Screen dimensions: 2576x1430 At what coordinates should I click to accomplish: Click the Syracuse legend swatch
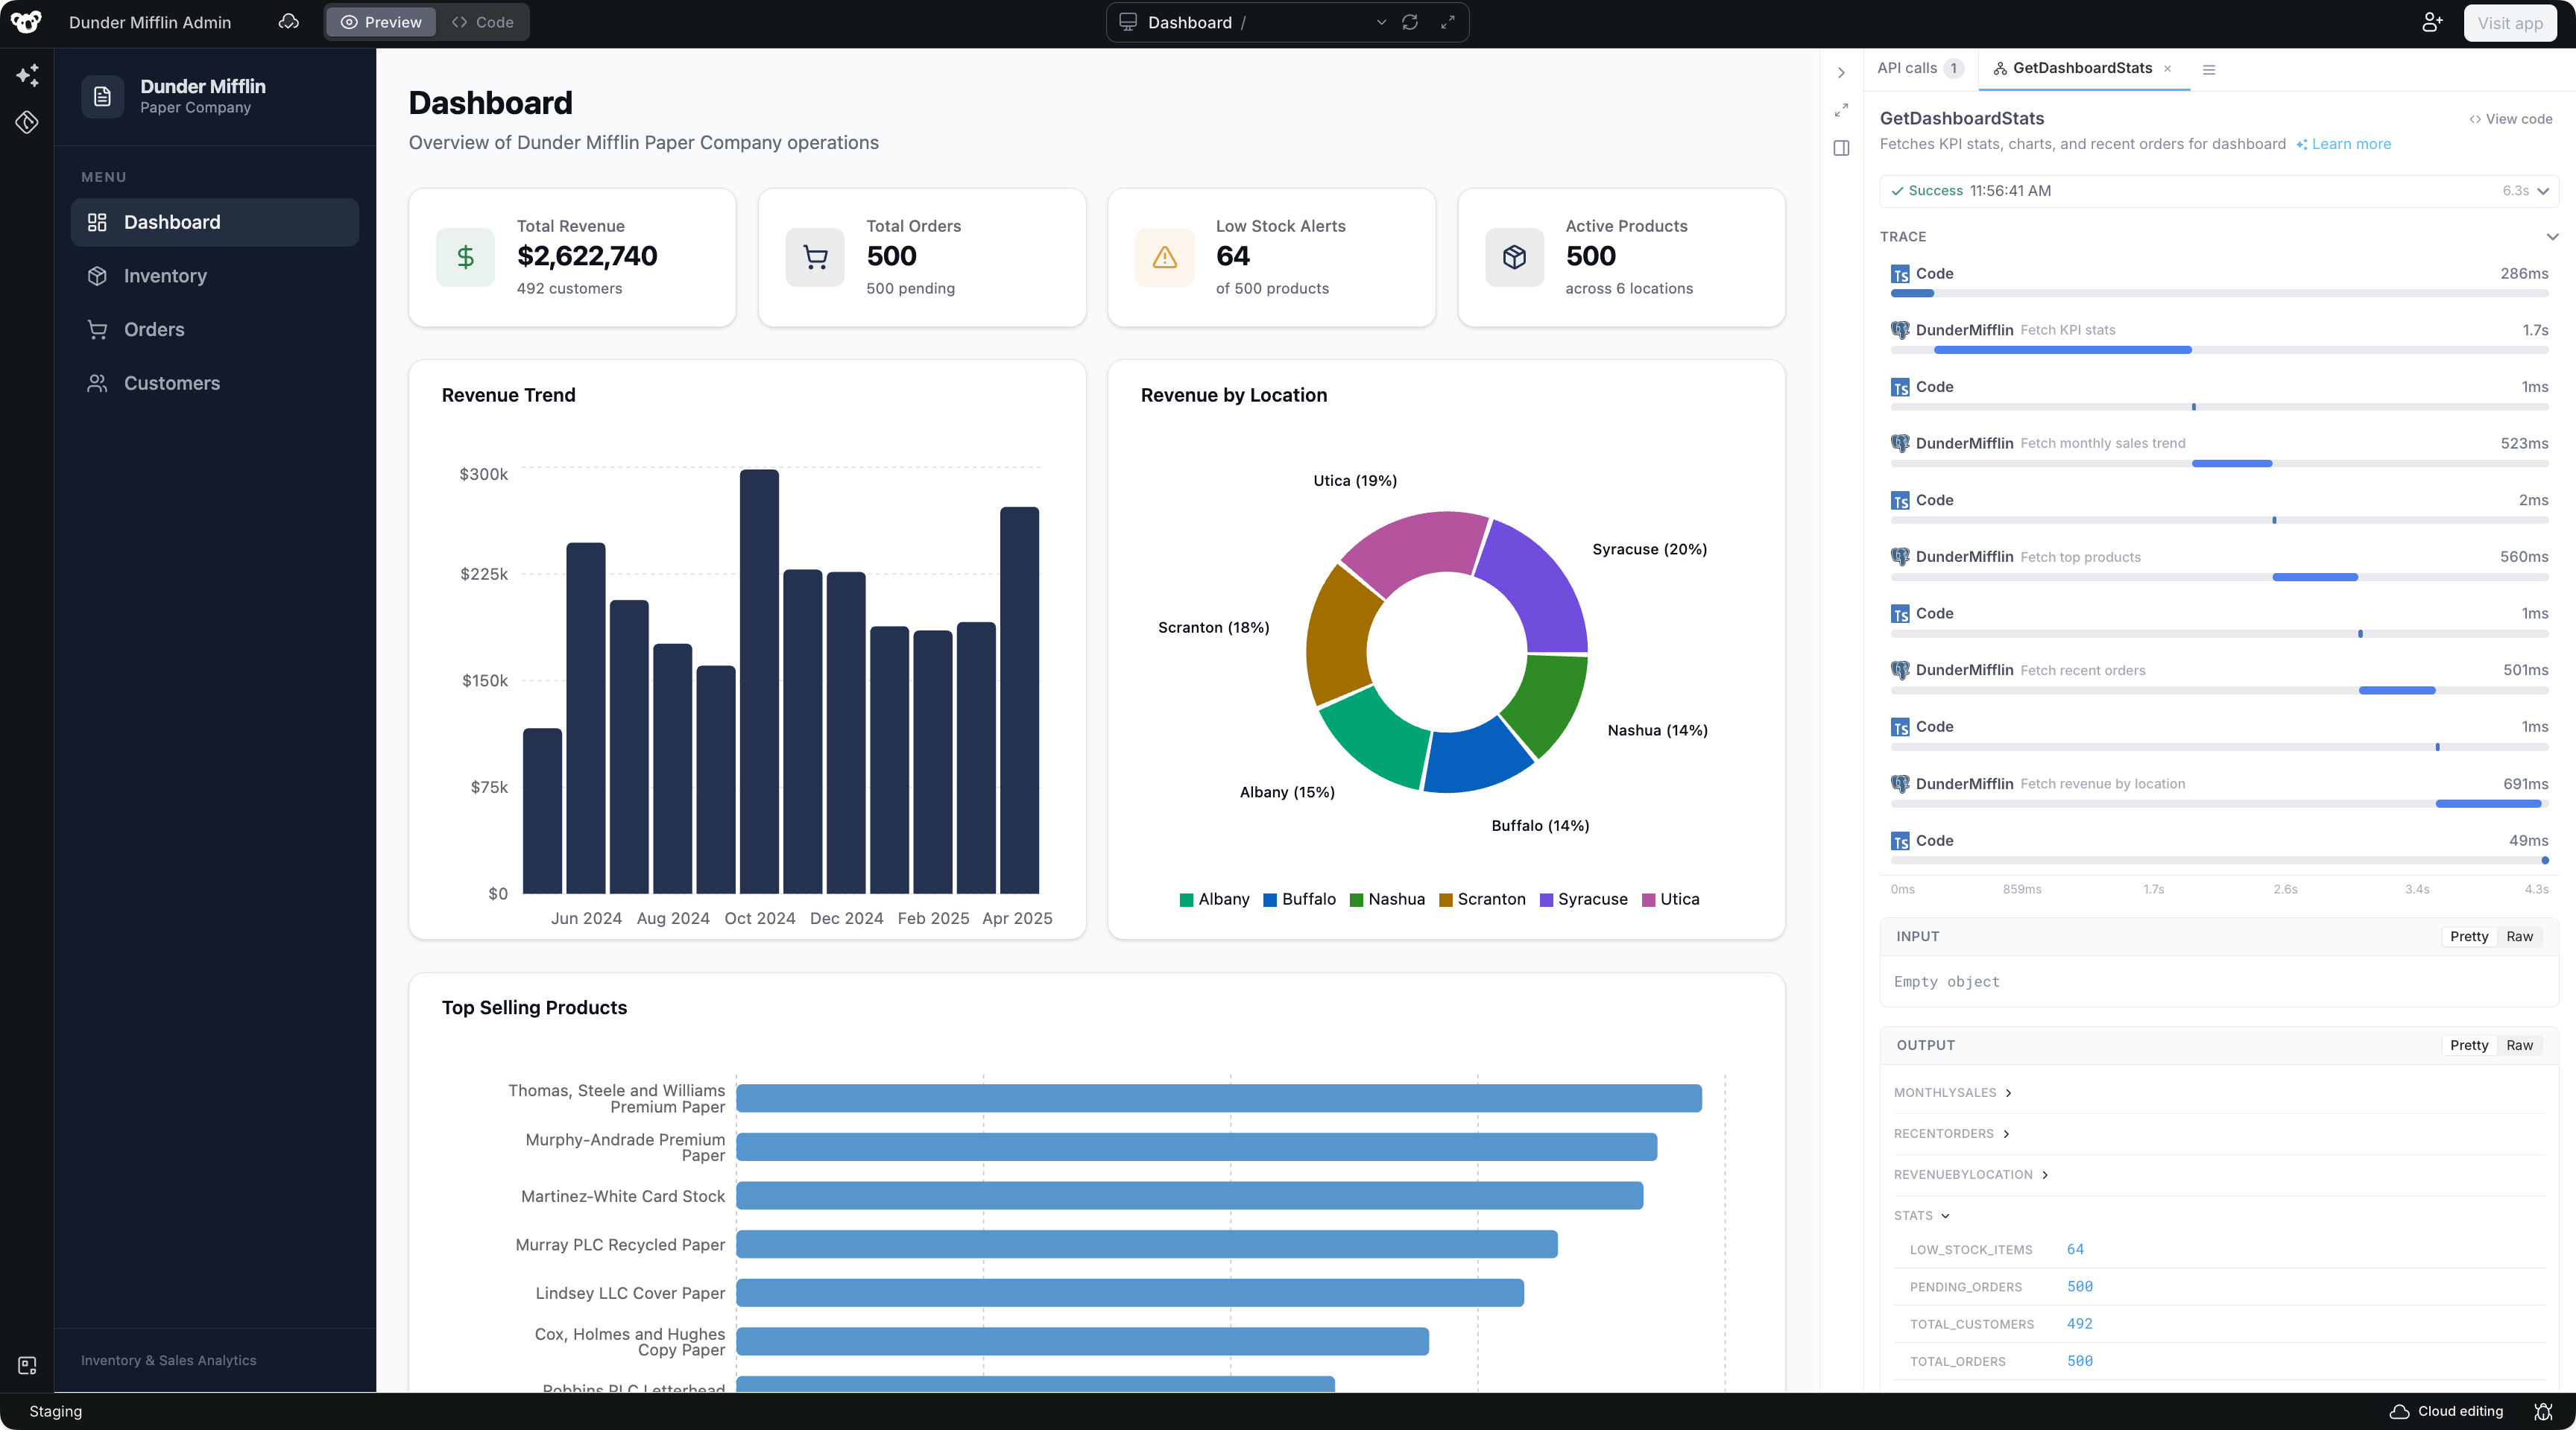coord(1546,900)
